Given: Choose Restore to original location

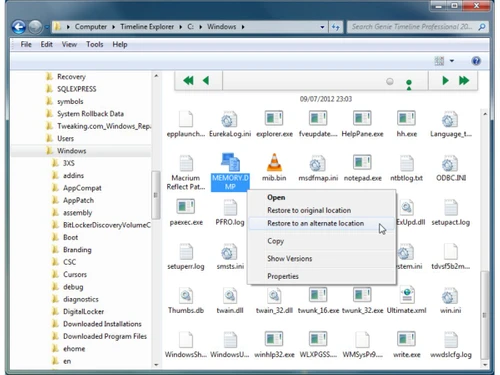Looking at the screenshot, I should point(309,210).
